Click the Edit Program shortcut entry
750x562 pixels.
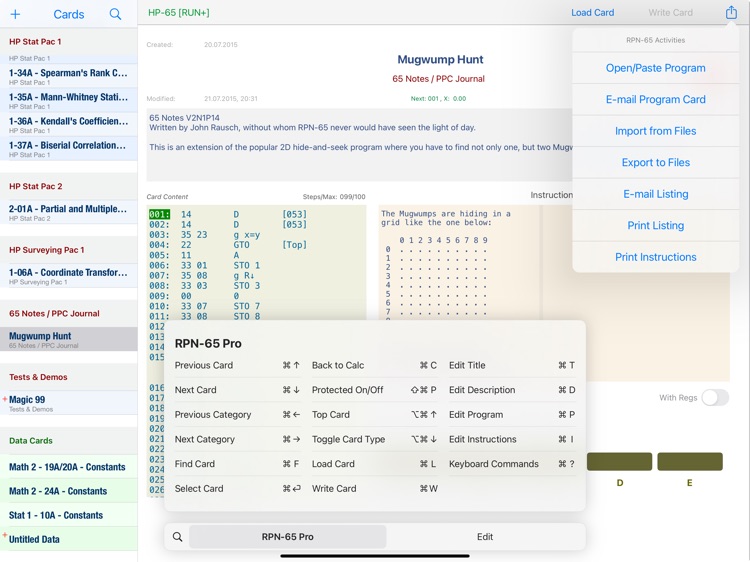(x=512, y=415)
